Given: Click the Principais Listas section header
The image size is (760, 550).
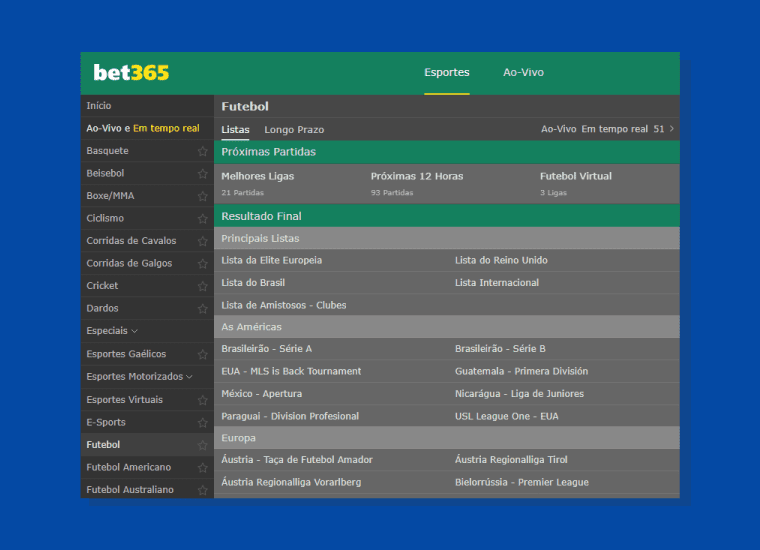Looking at the screenshot, I should (x=447, y=238).
